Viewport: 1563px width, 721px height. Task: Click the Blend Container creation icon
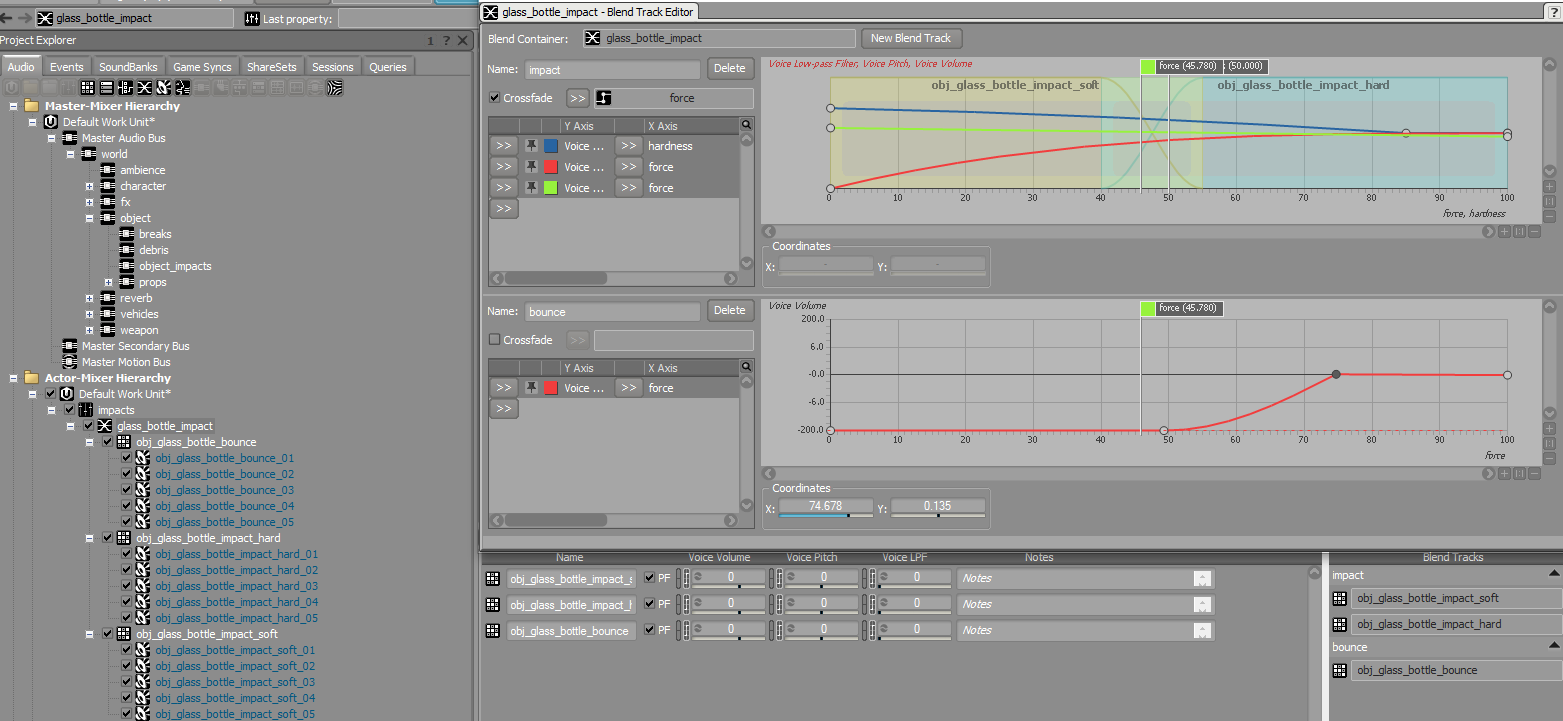(144, 88)
